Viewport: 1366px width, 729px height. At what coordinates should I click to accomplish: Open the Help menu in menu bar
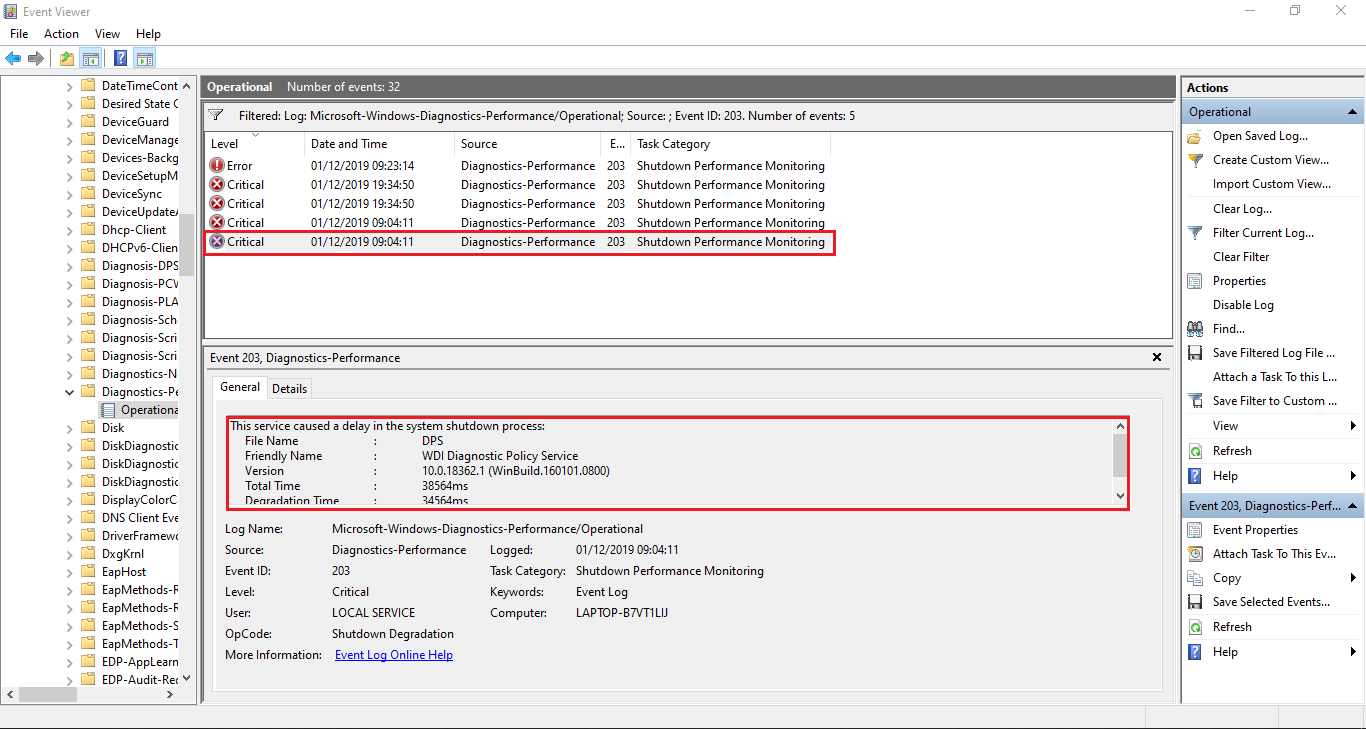(148, 34)
